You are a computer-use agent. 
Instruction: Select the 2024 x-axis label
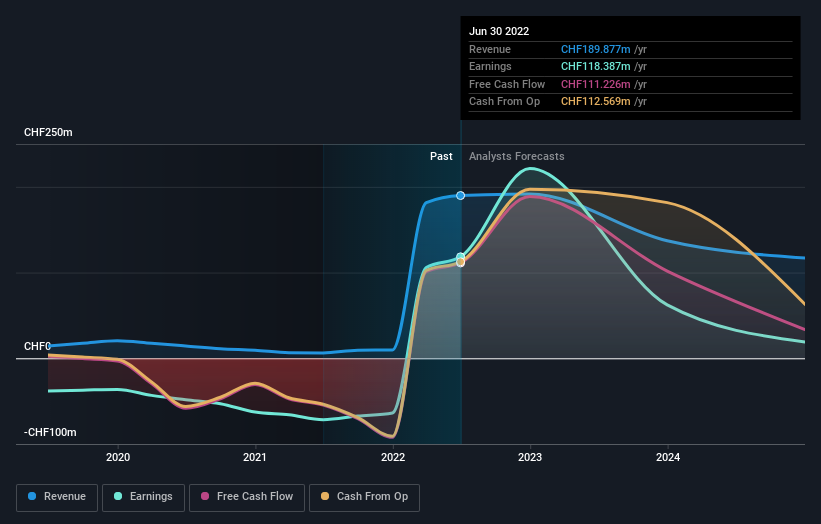tap(668, 457)
